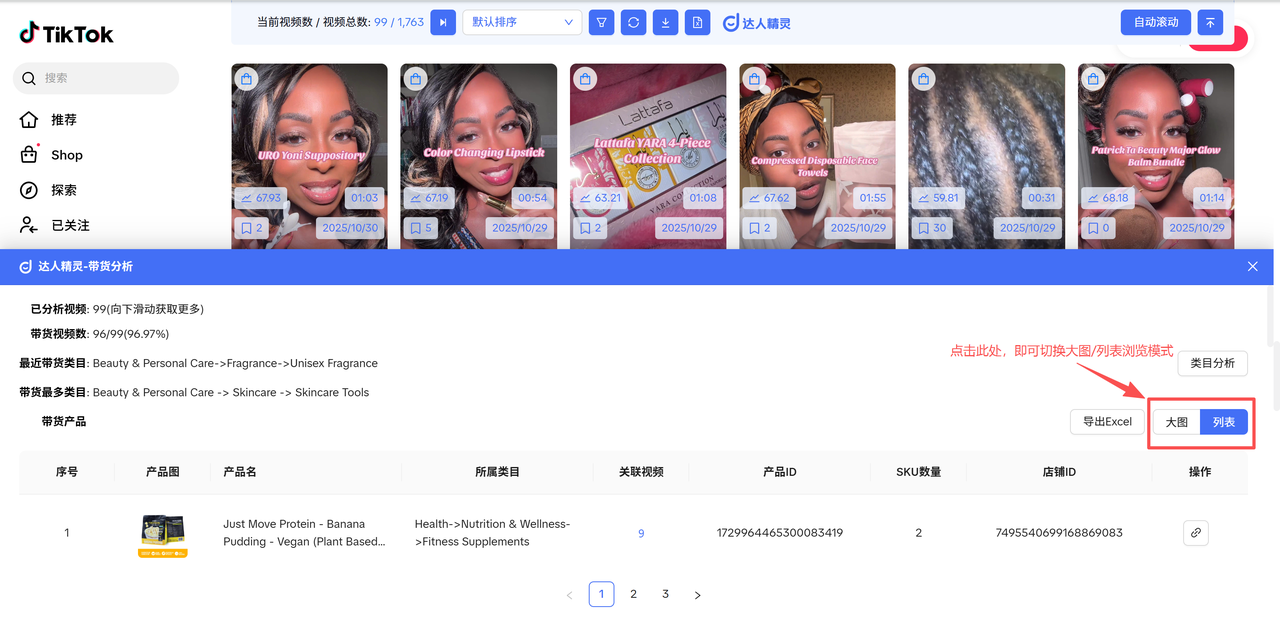1280x623 pixels.
Task: Go to next page with right chevron
Action: pyautogui.click(x=697, y=595)
